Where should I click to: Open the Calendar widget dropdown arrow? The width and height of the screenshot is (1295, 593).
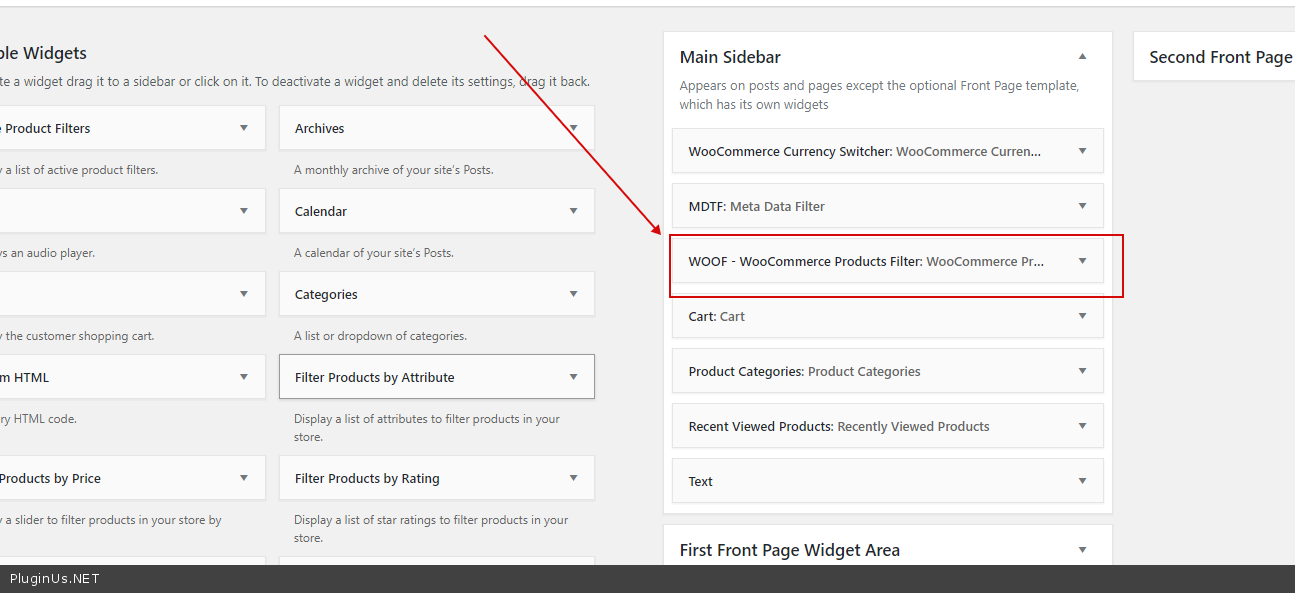click(574, 211)
